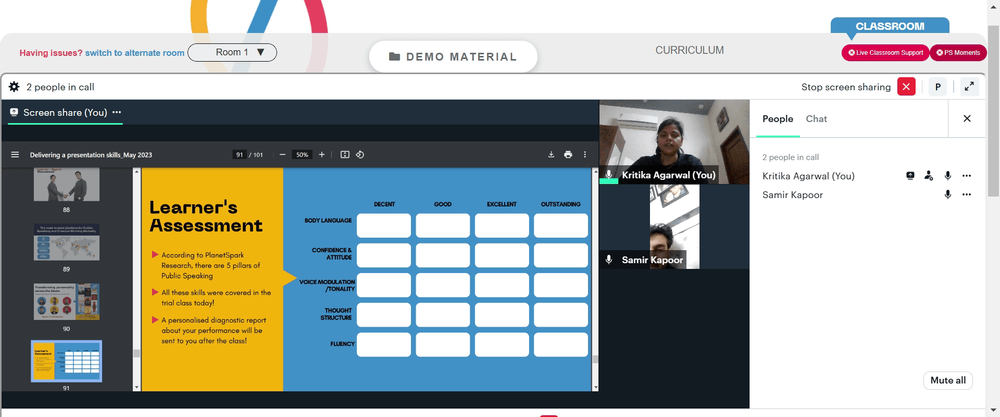
Task: Zoom out the PDF with minus icon
Action: (283, 154)
